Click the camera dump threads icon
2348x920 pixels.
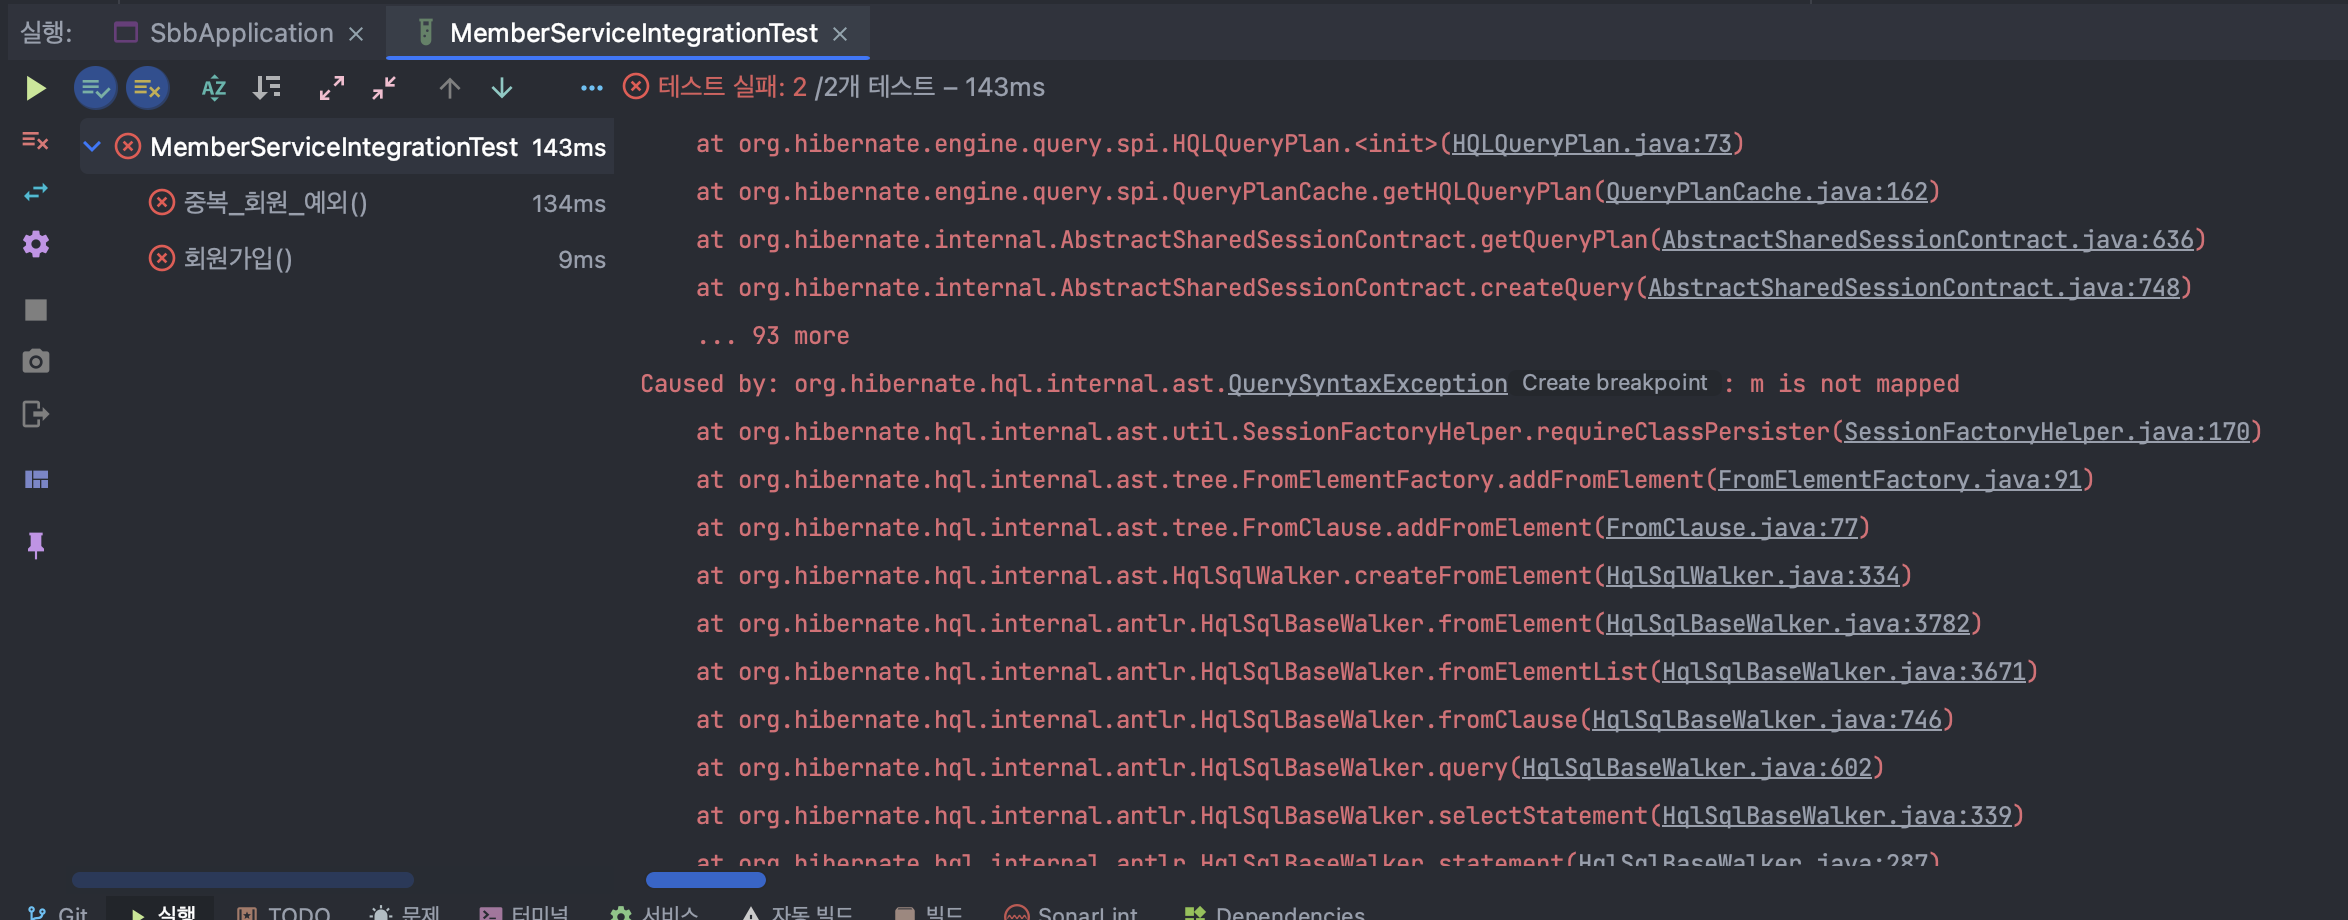(x=35, y=361)
